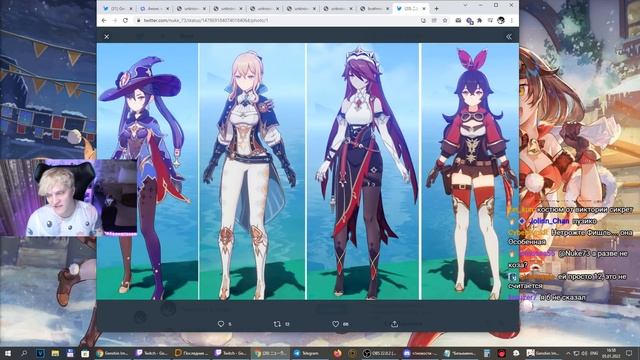Switch to Genshin Impact game taskbar button

(x=543, y=353)
